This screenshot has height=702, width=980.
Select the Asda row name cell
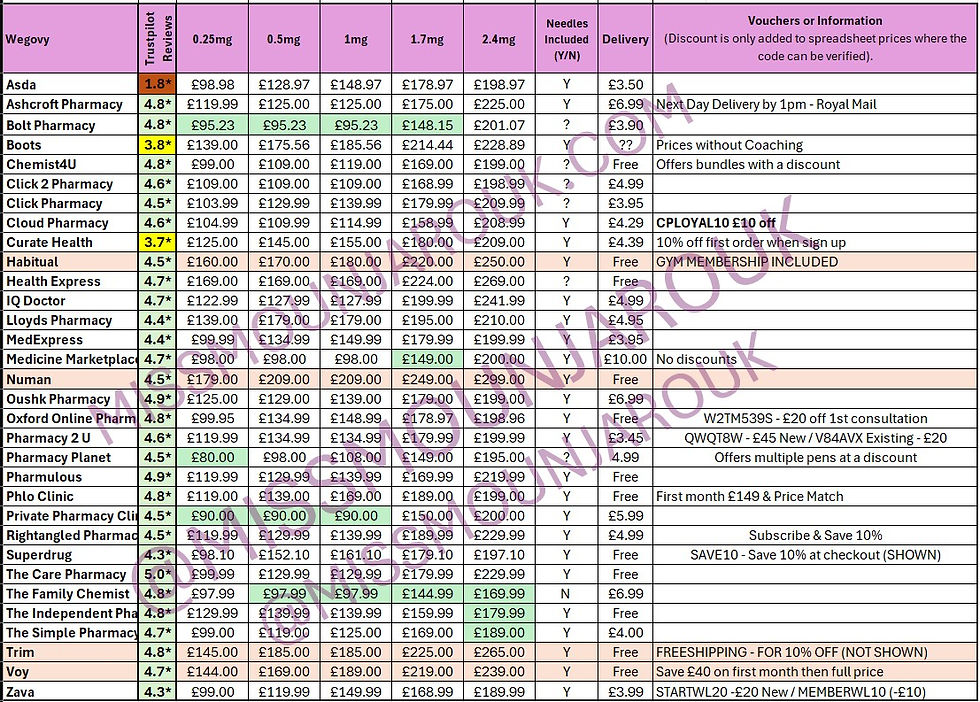click(x=70, y=84)
